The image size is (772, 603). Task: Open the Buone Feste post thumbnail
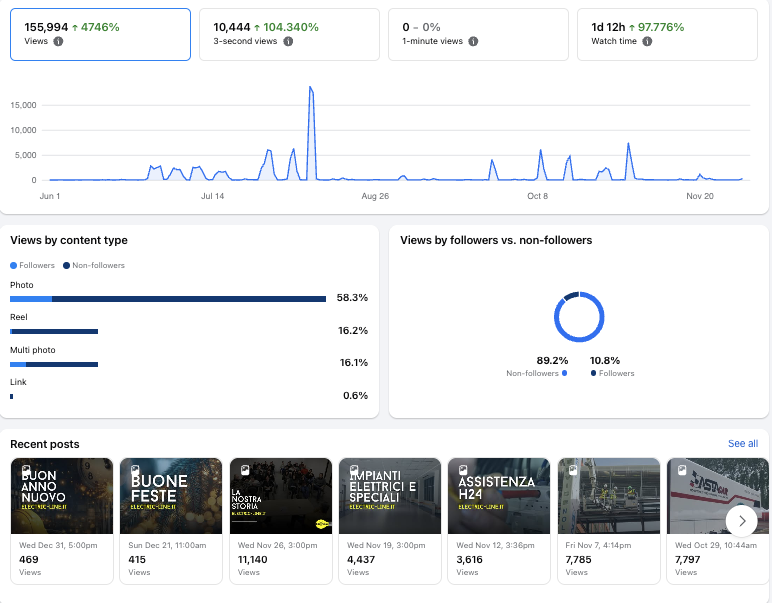click(x=171, y=496)
